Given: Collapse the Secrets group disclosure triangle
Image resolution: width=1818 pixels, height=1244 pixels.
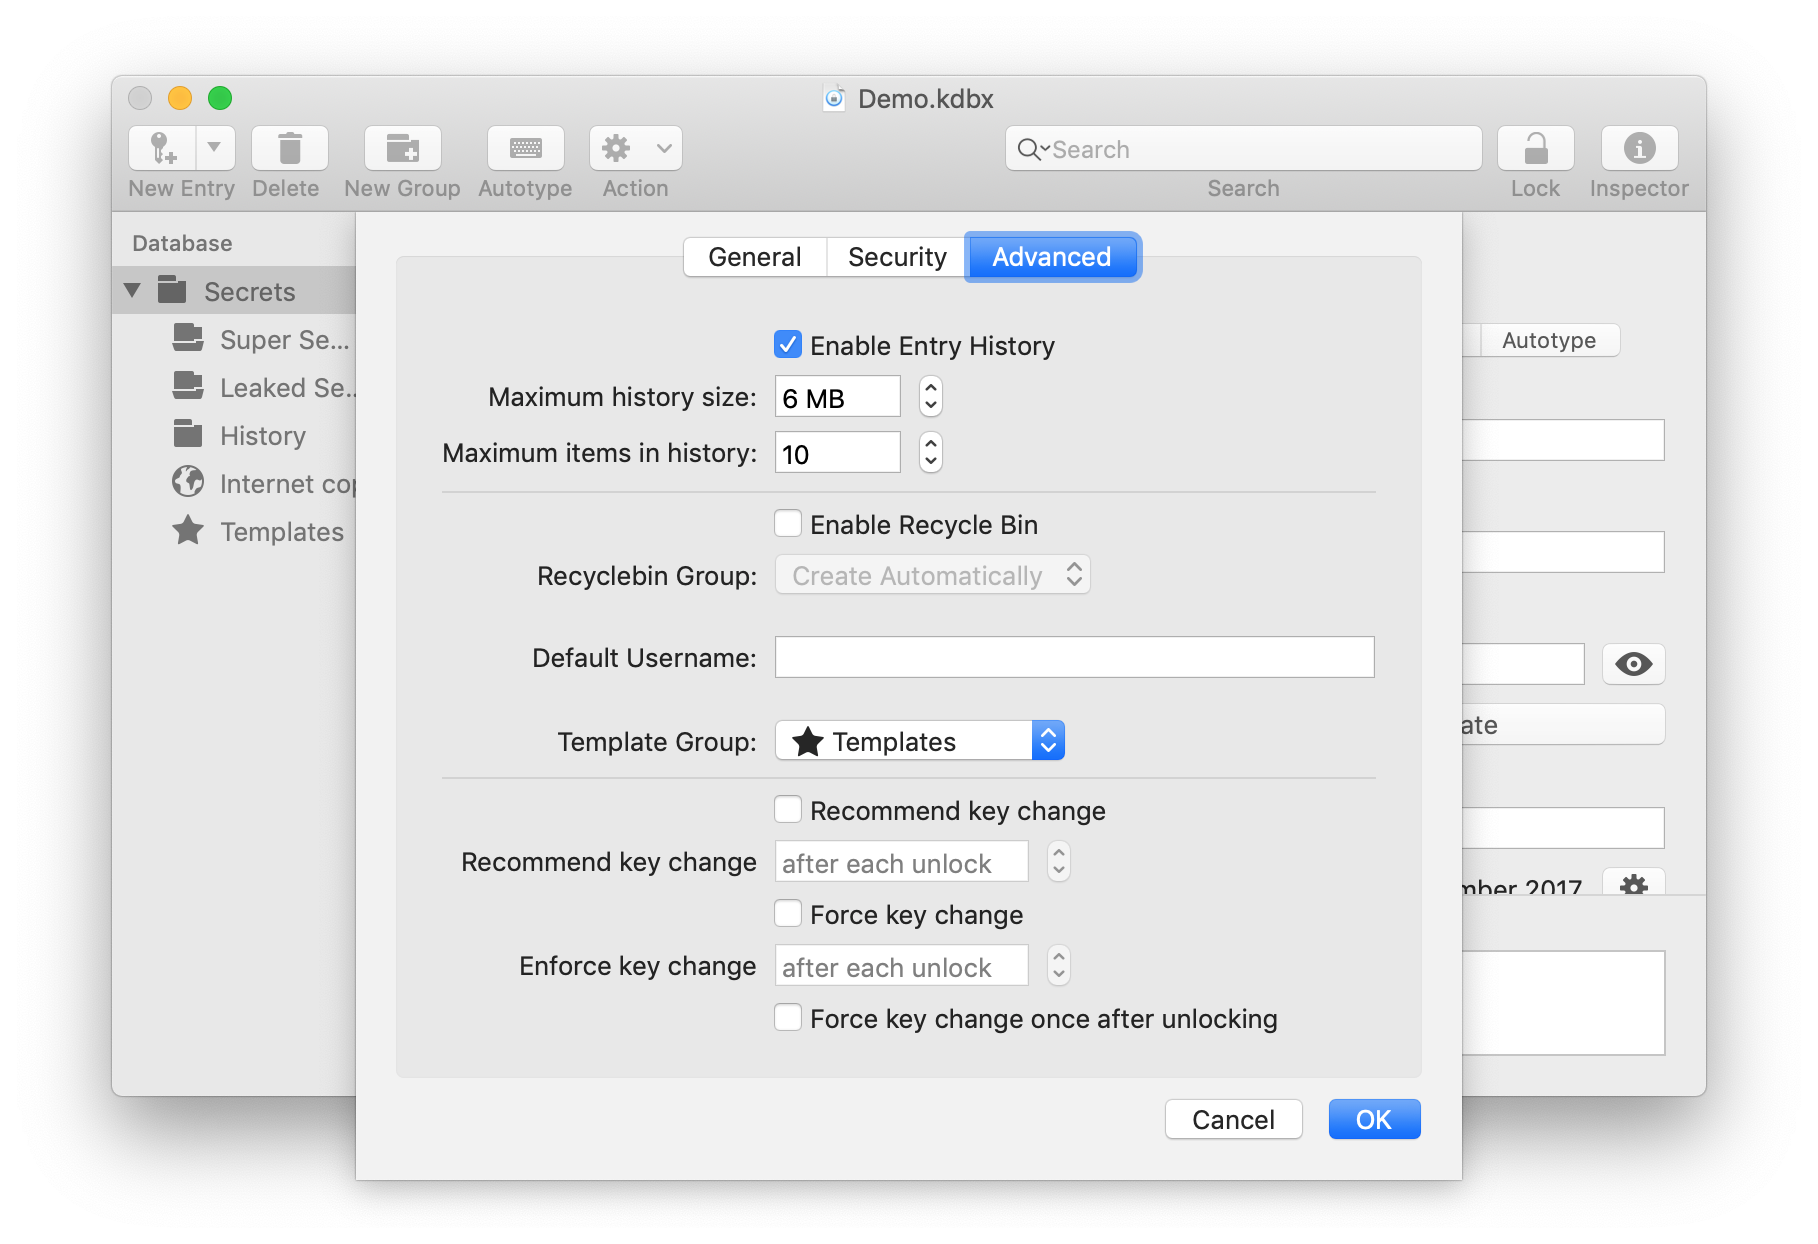Looking at the screenshot, I should (132, 290).
